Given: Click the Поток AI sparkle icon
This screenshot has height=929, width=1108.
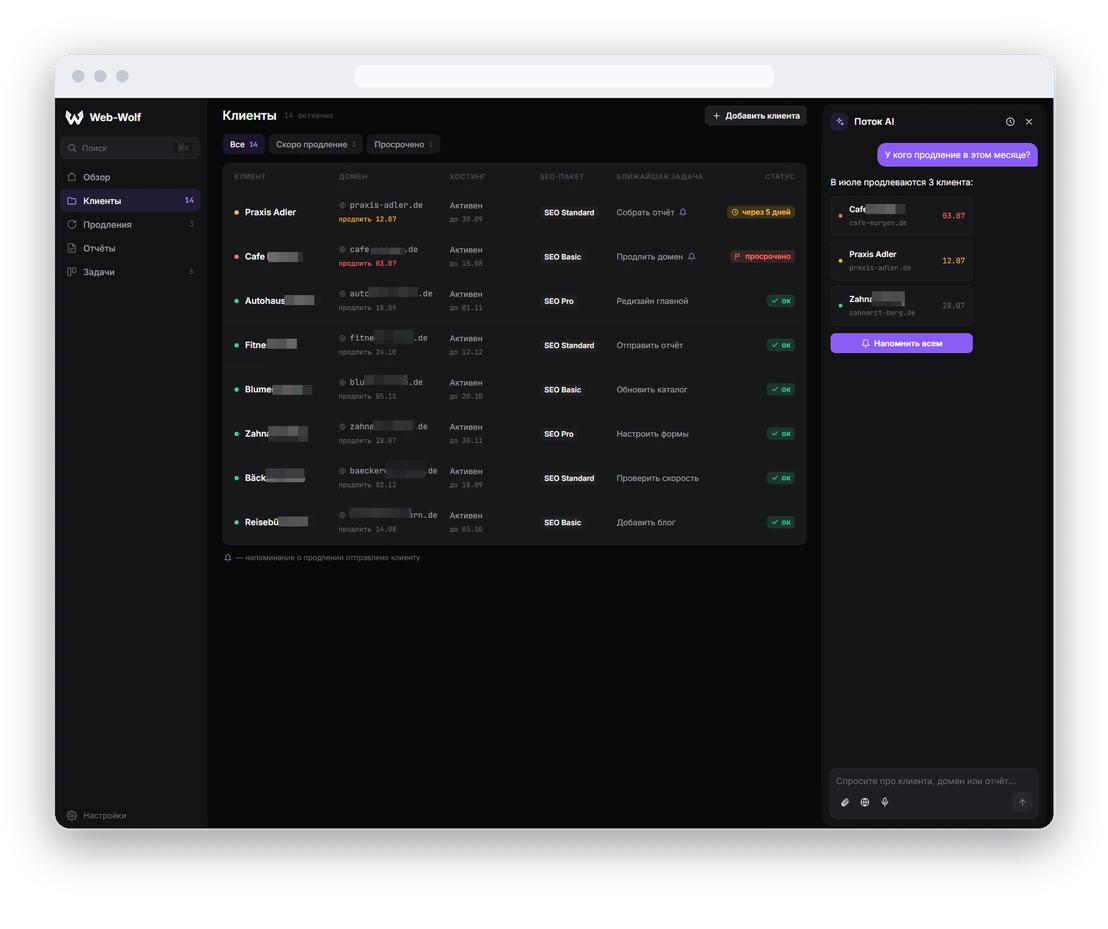Looking at the screenshot, I should point(839,122).
